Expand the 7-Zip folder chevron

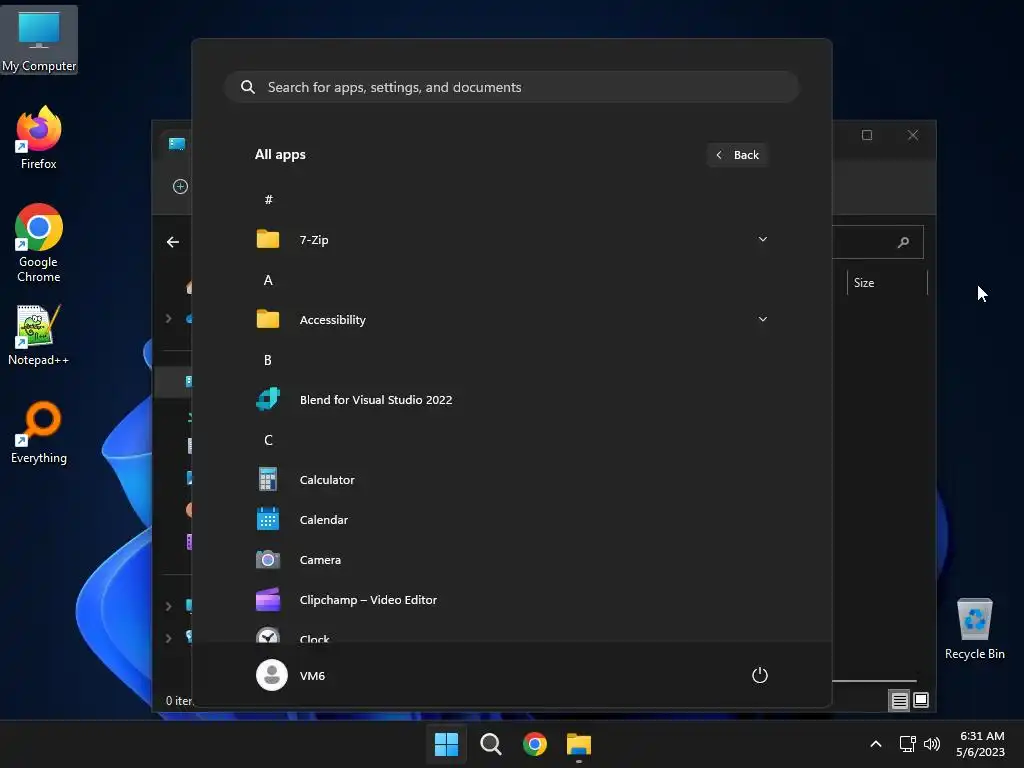pos(762,239)
